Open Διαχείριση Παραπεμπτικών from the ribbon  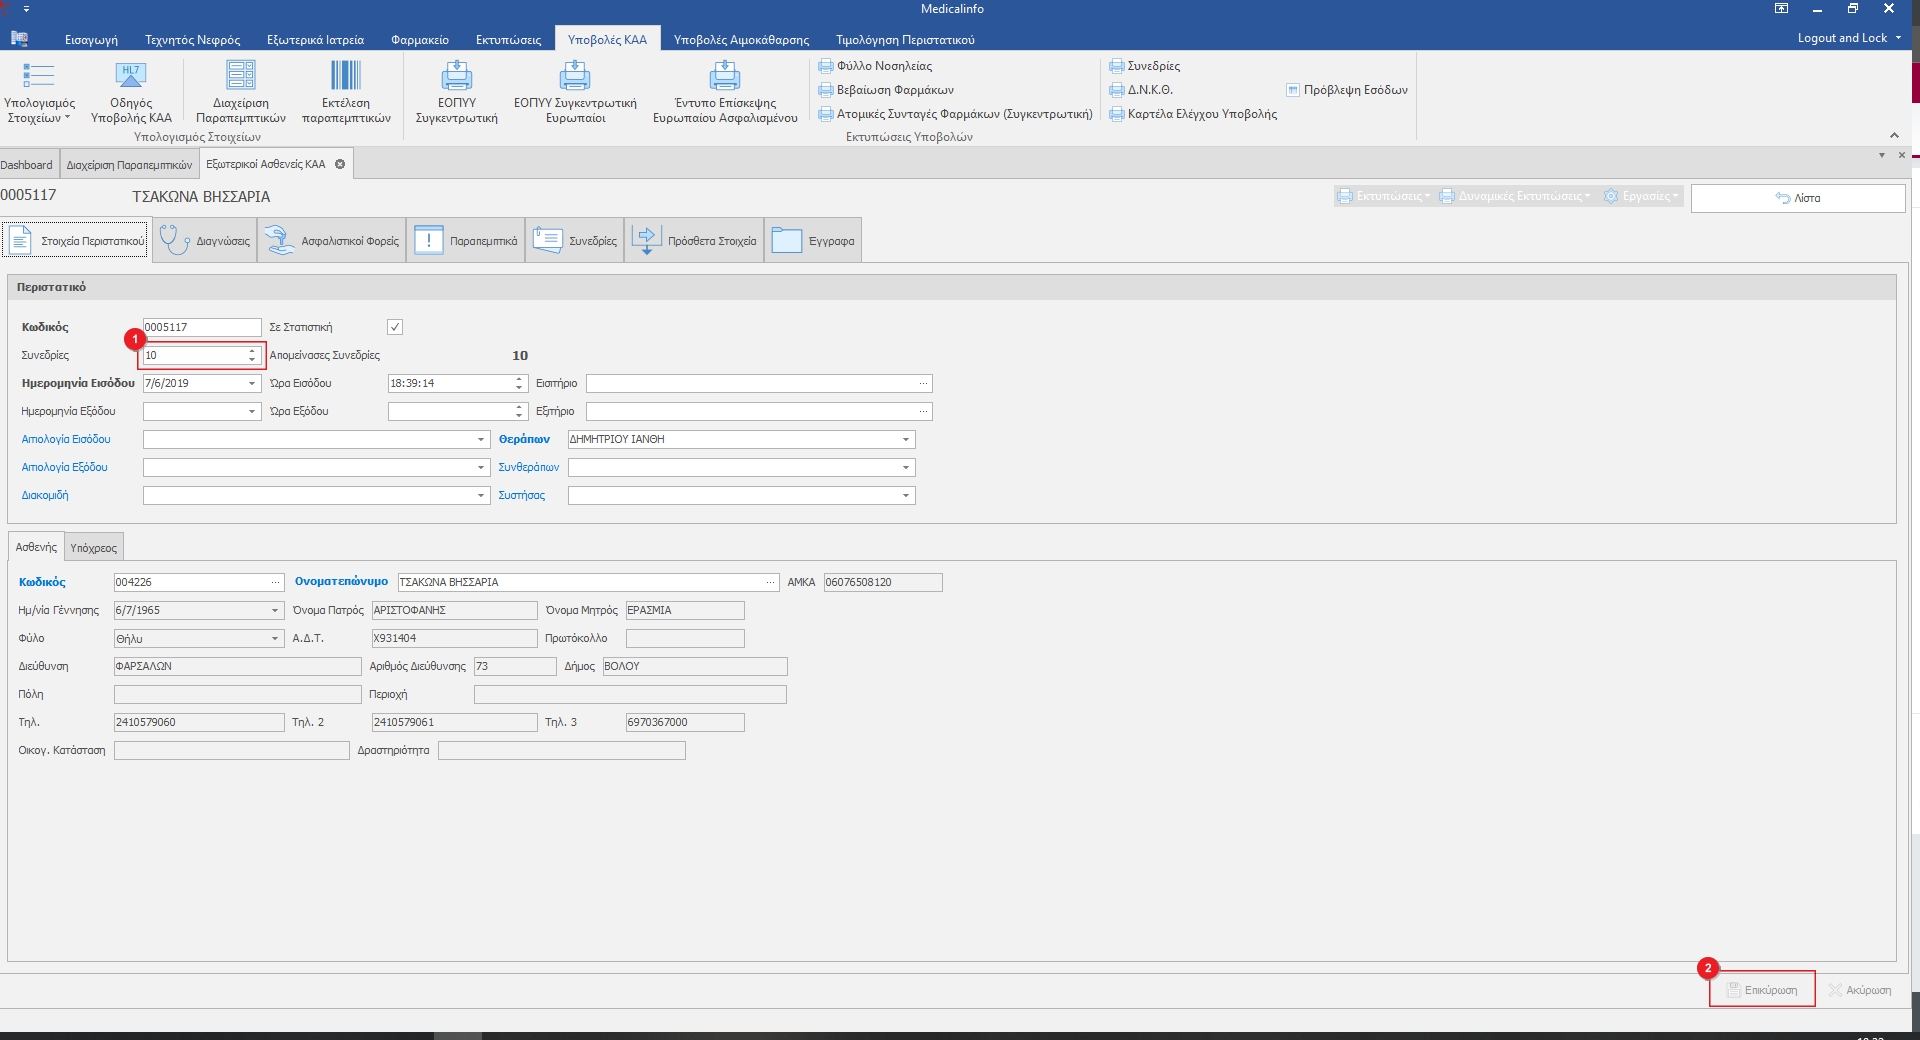pyautogui.click(x=241, y=78)
